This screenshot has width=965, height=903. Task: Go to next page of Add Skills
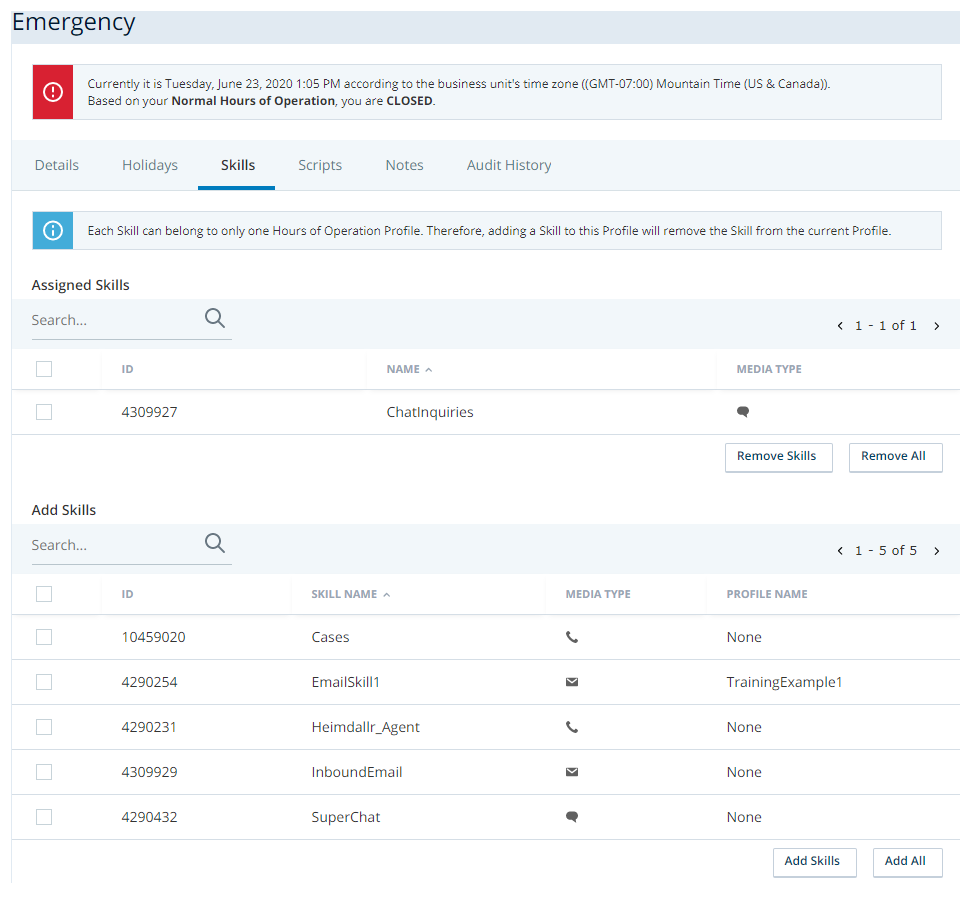(x=937, y=551)
